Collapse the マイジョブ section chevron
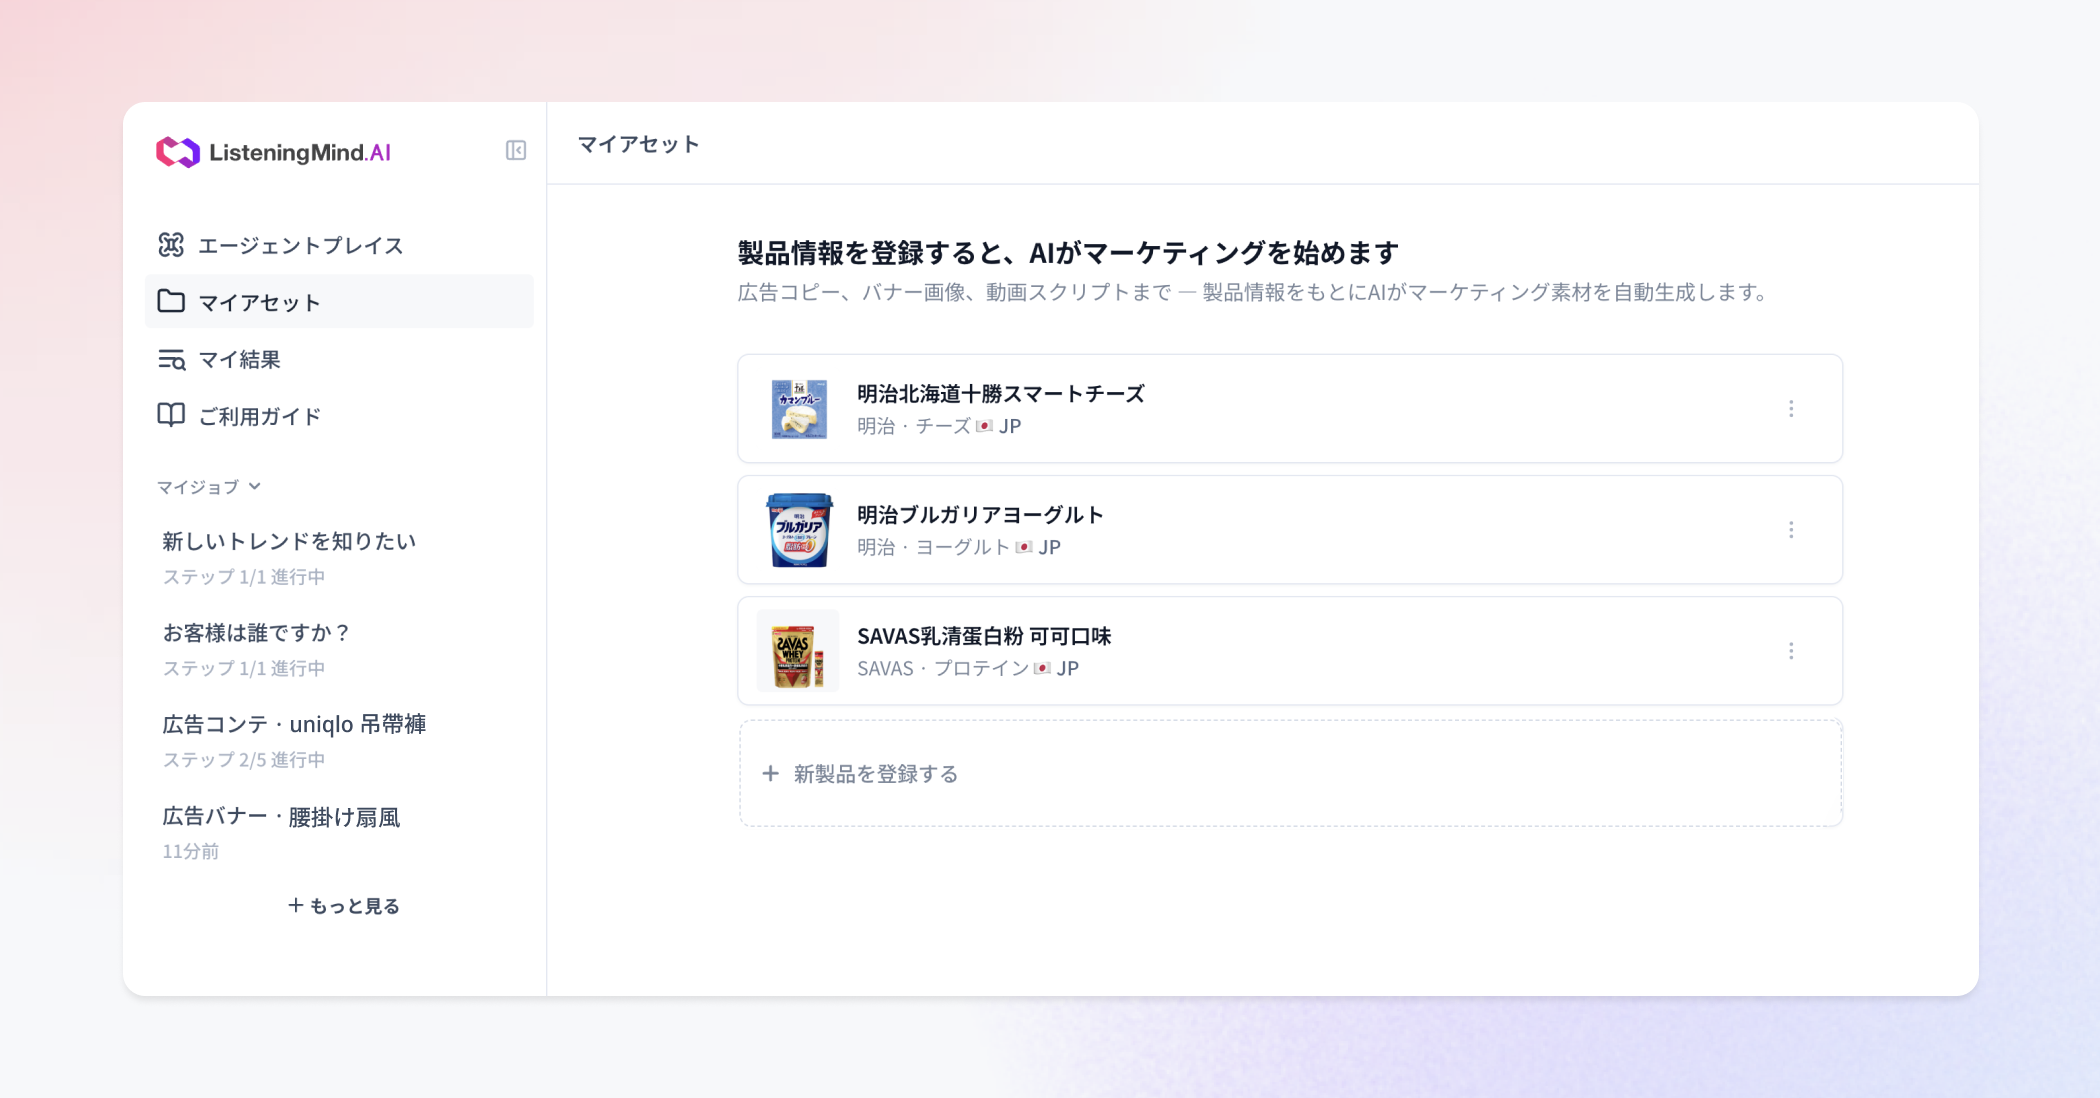Image resolution: width=2100 pixels, height=1098 pixels. click(255, 486)
